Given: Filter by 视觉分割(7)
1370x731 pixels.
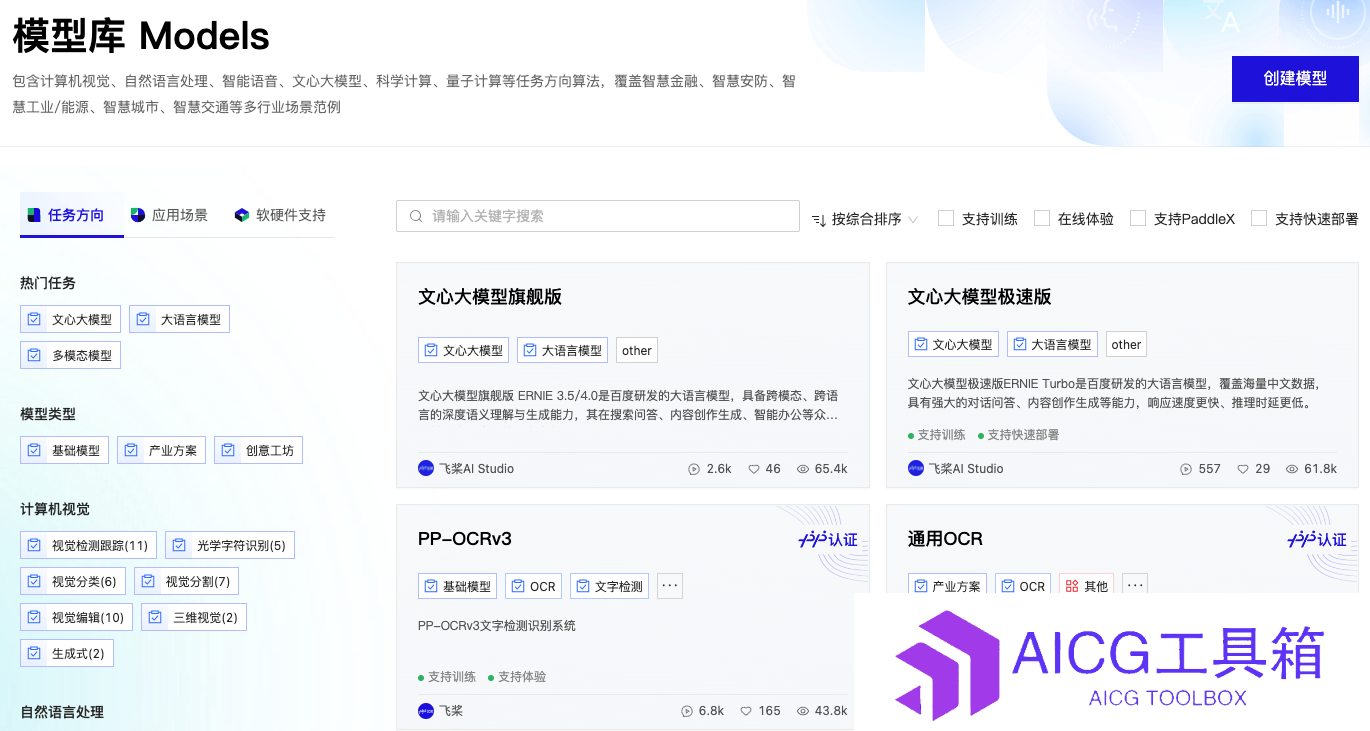Looking at the screenshot, I should point(186,581).
